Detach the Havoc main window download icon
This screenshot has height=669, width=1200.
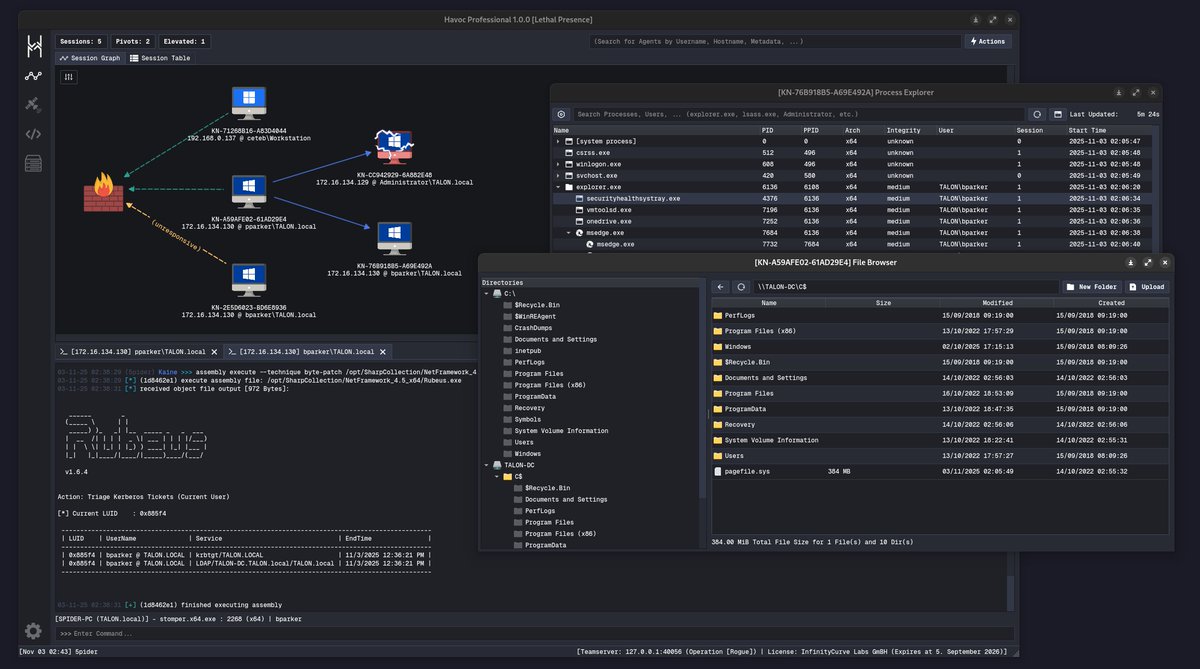pos(976,19)
